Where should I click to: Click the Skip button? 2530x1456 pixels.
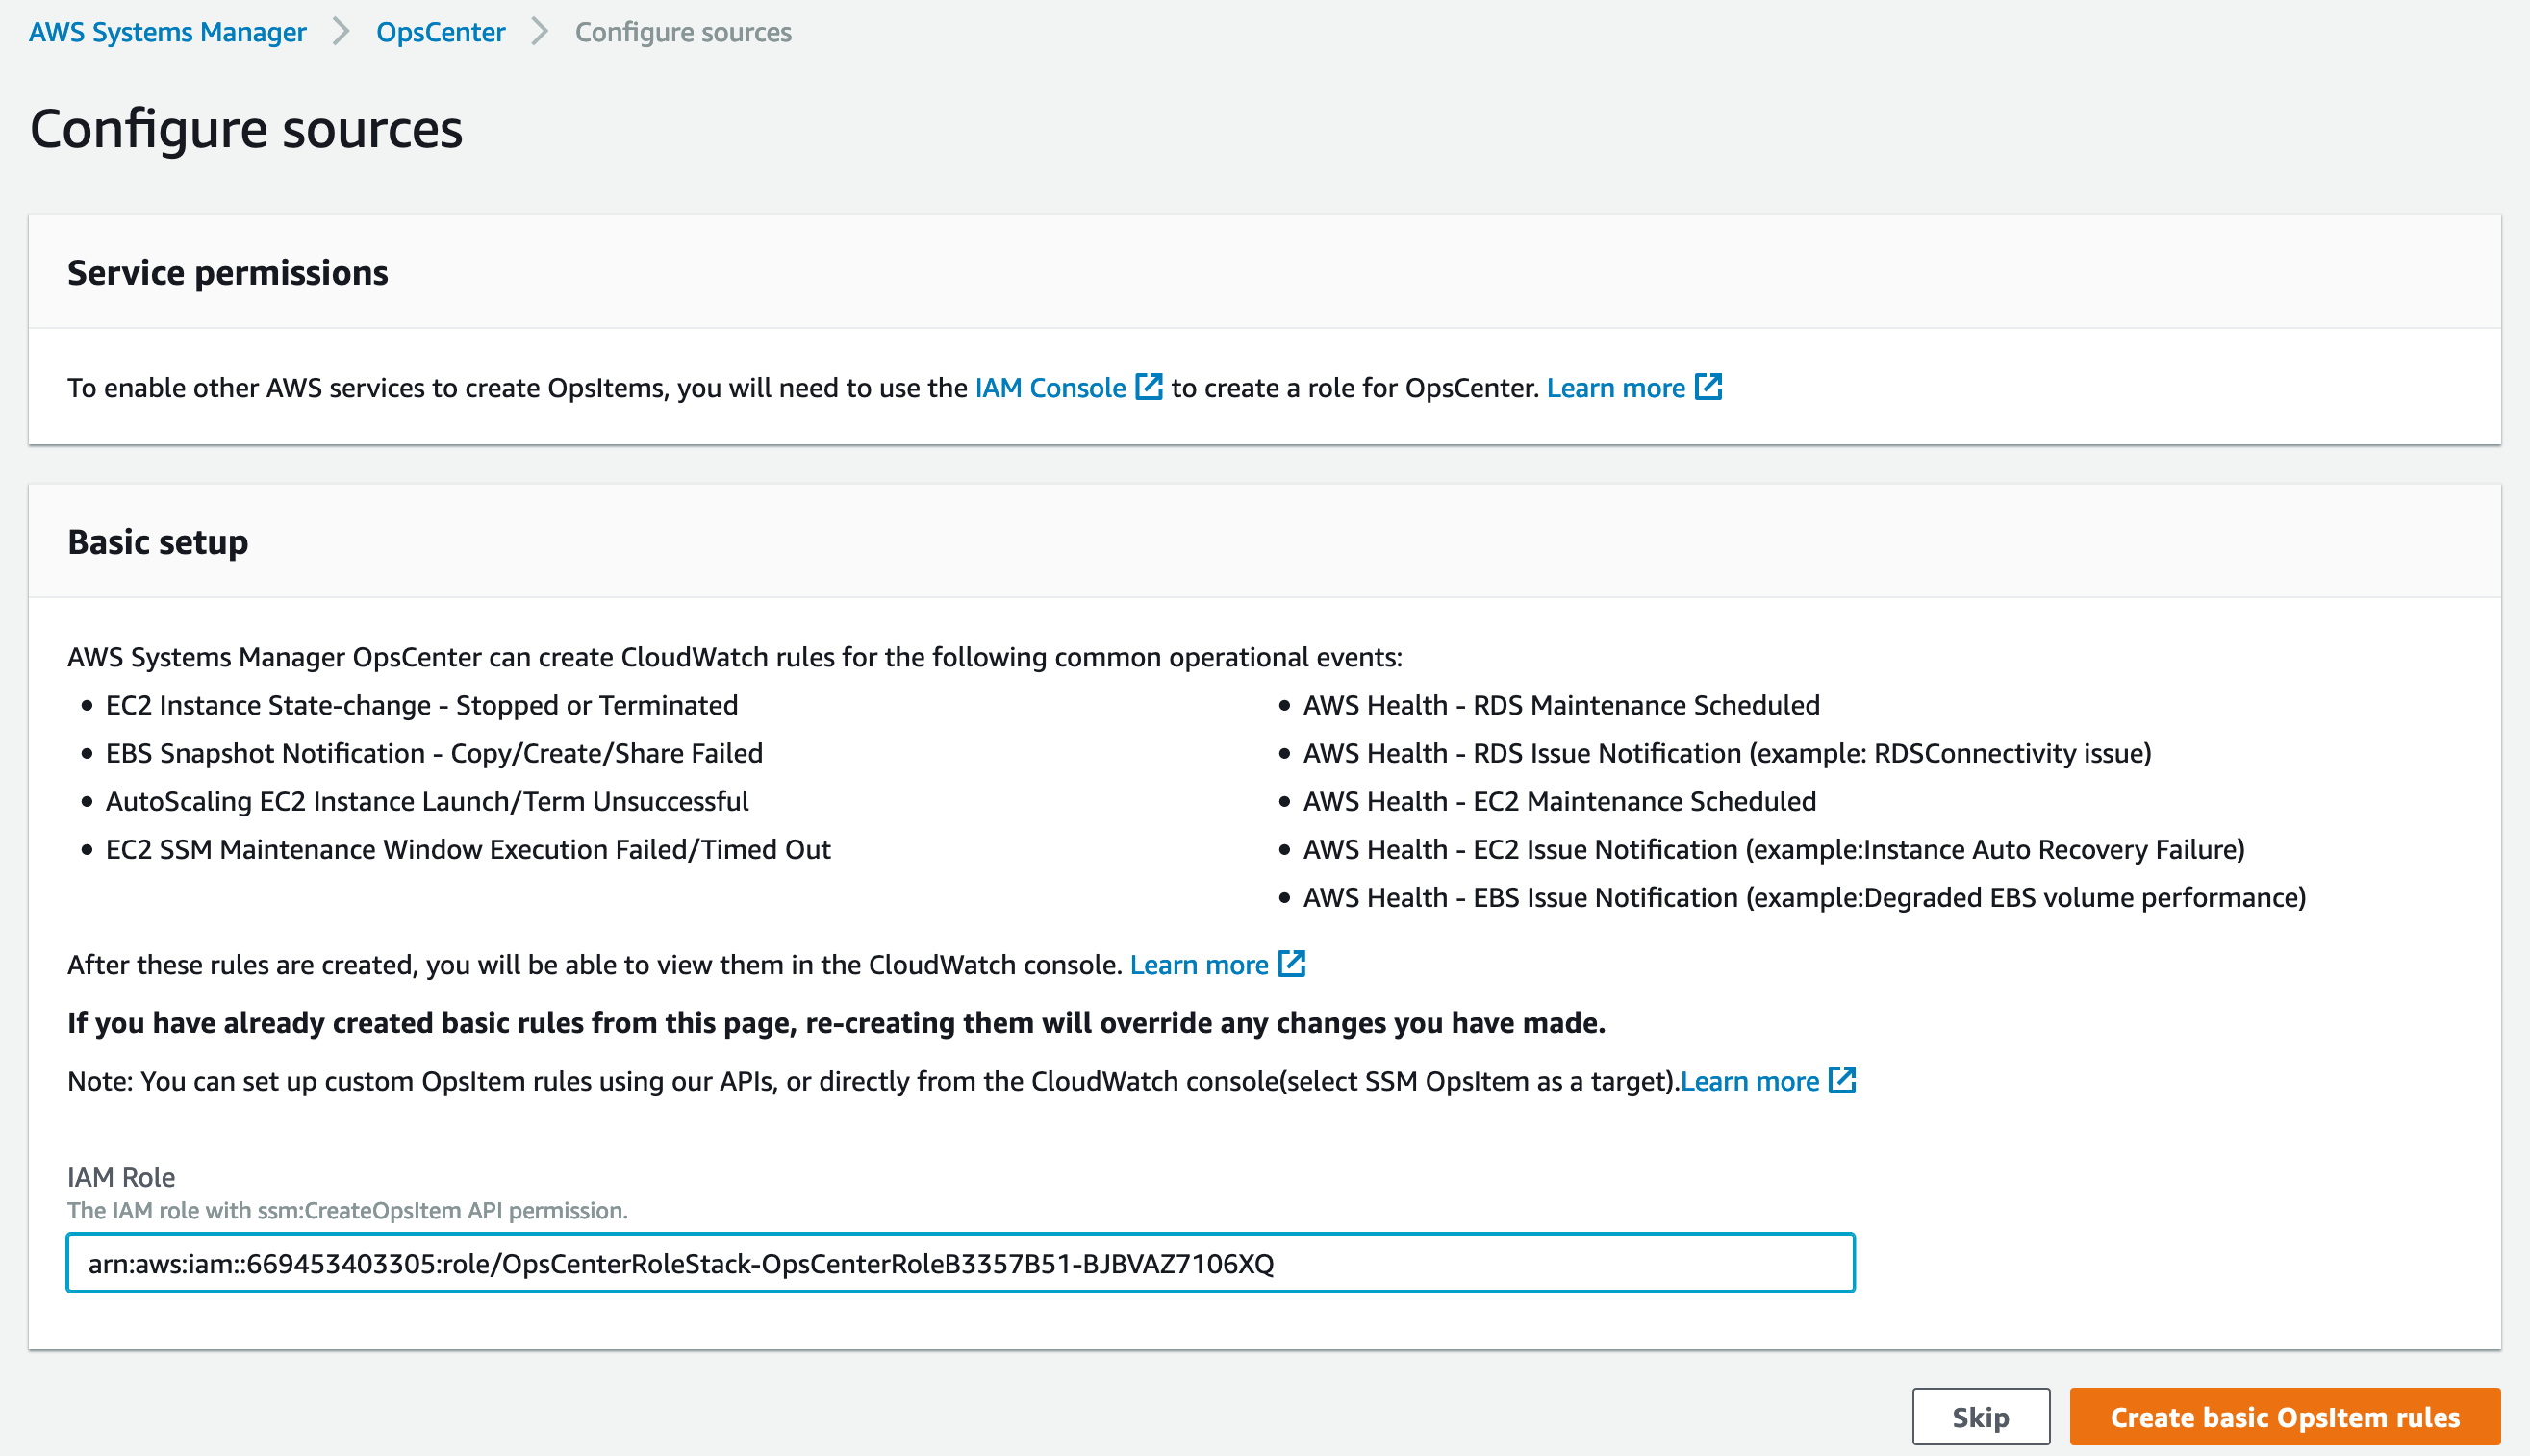tap(1981, 1417)
